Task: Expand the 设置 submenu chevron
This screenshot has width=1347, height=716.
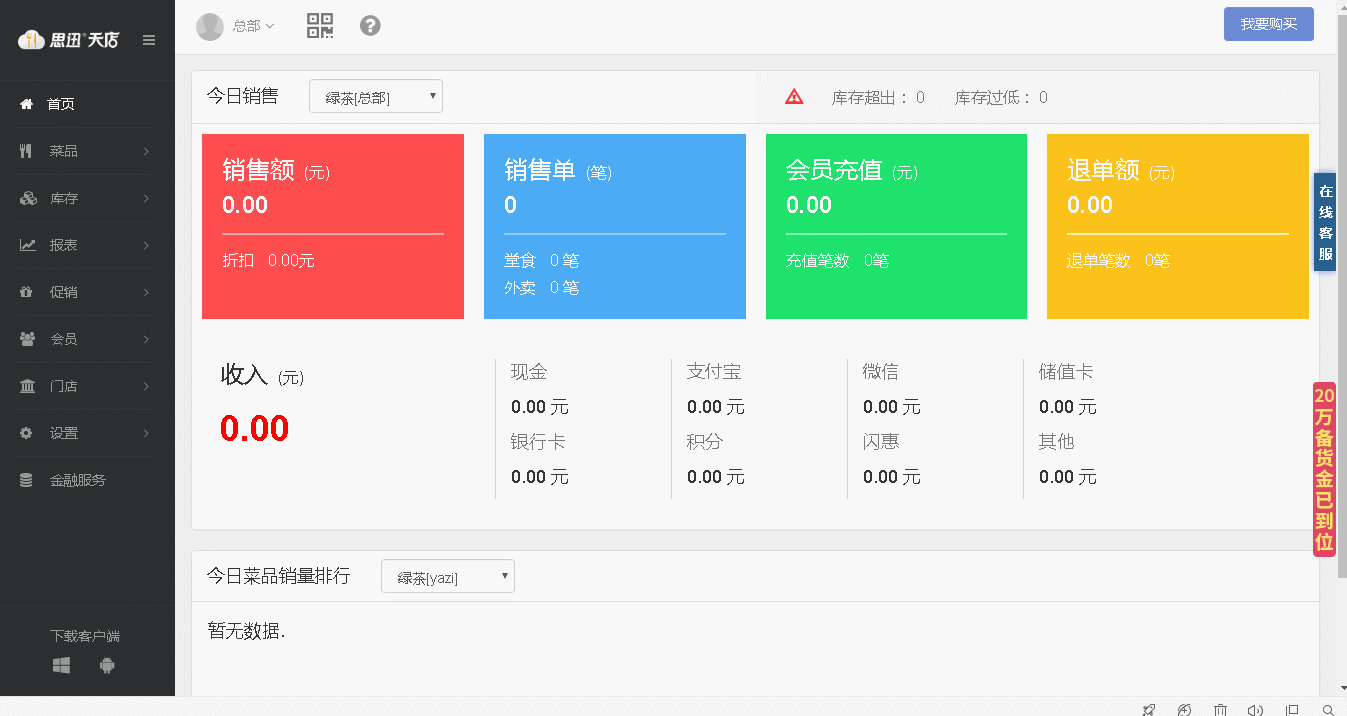Action: coord(146,433)
